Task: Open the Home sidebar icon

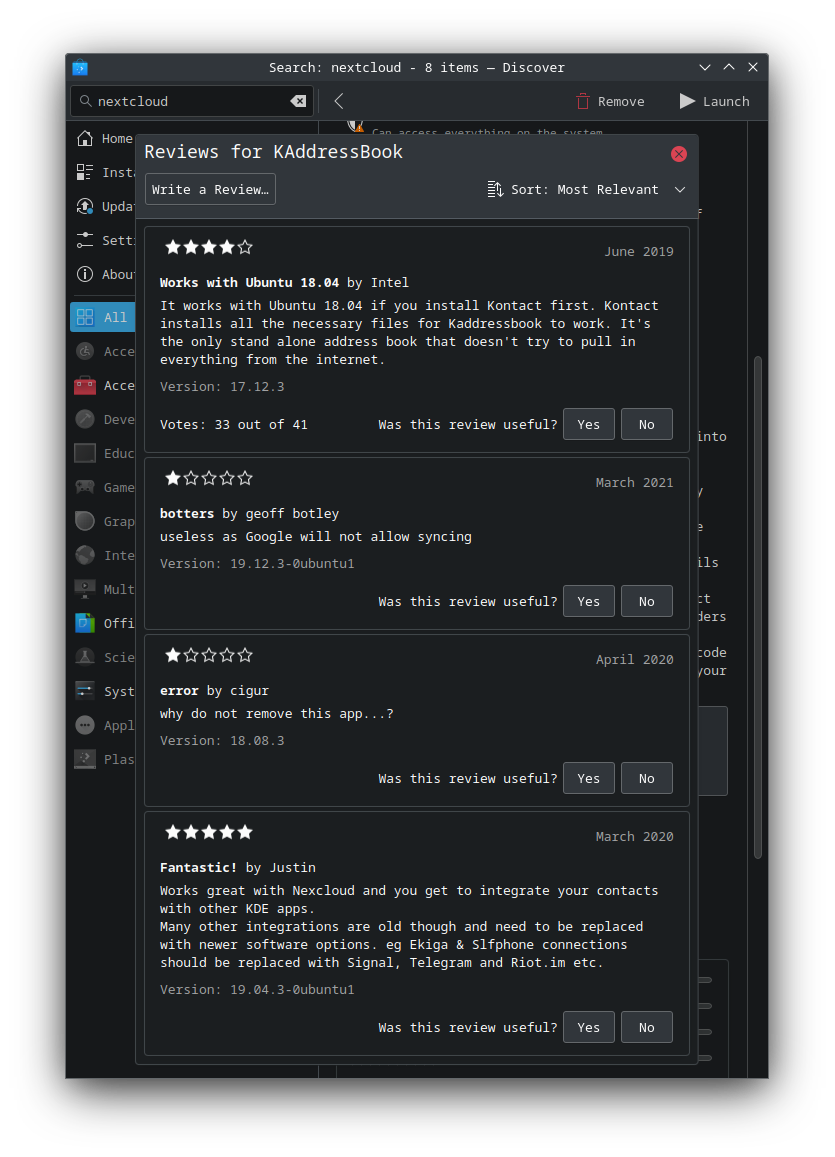Action: [85, 138]
